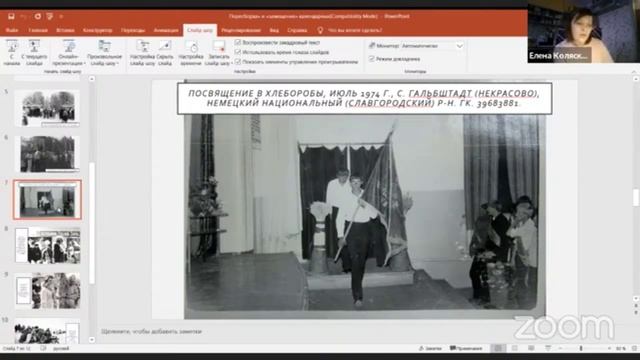Click main editor vertical scrollbar thumb
The image size is (640, 360).
(636, 198)
